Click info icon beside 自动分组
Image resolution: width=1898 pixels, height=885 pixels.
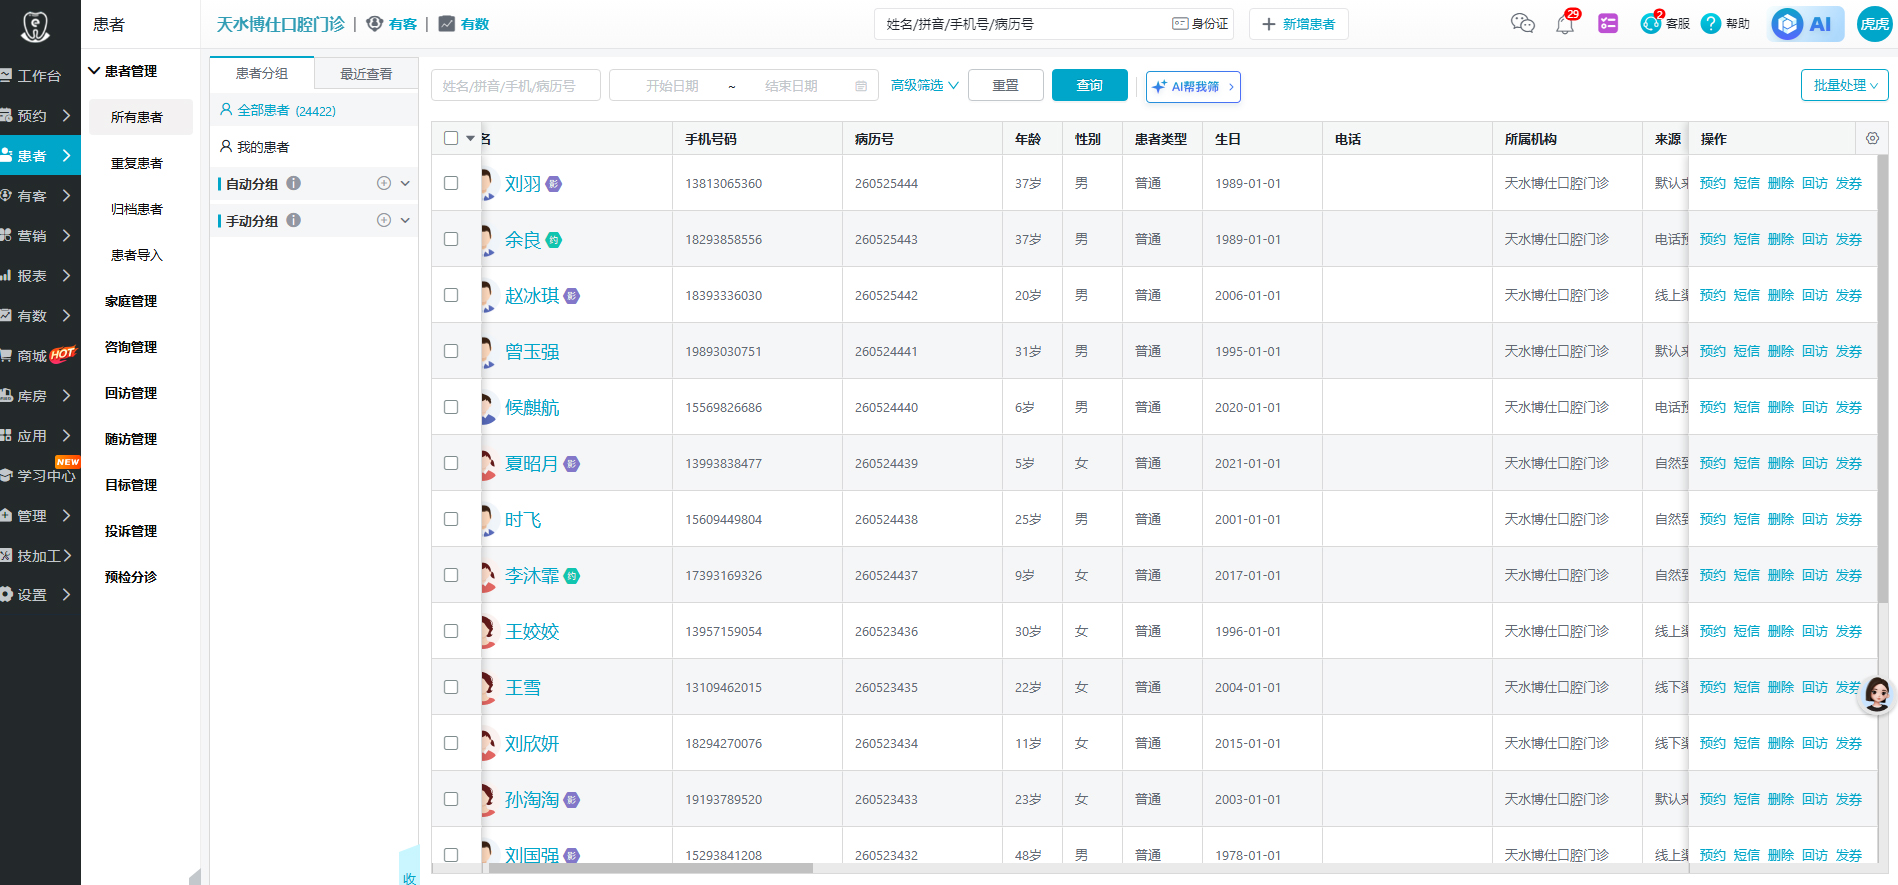[293, 183]
